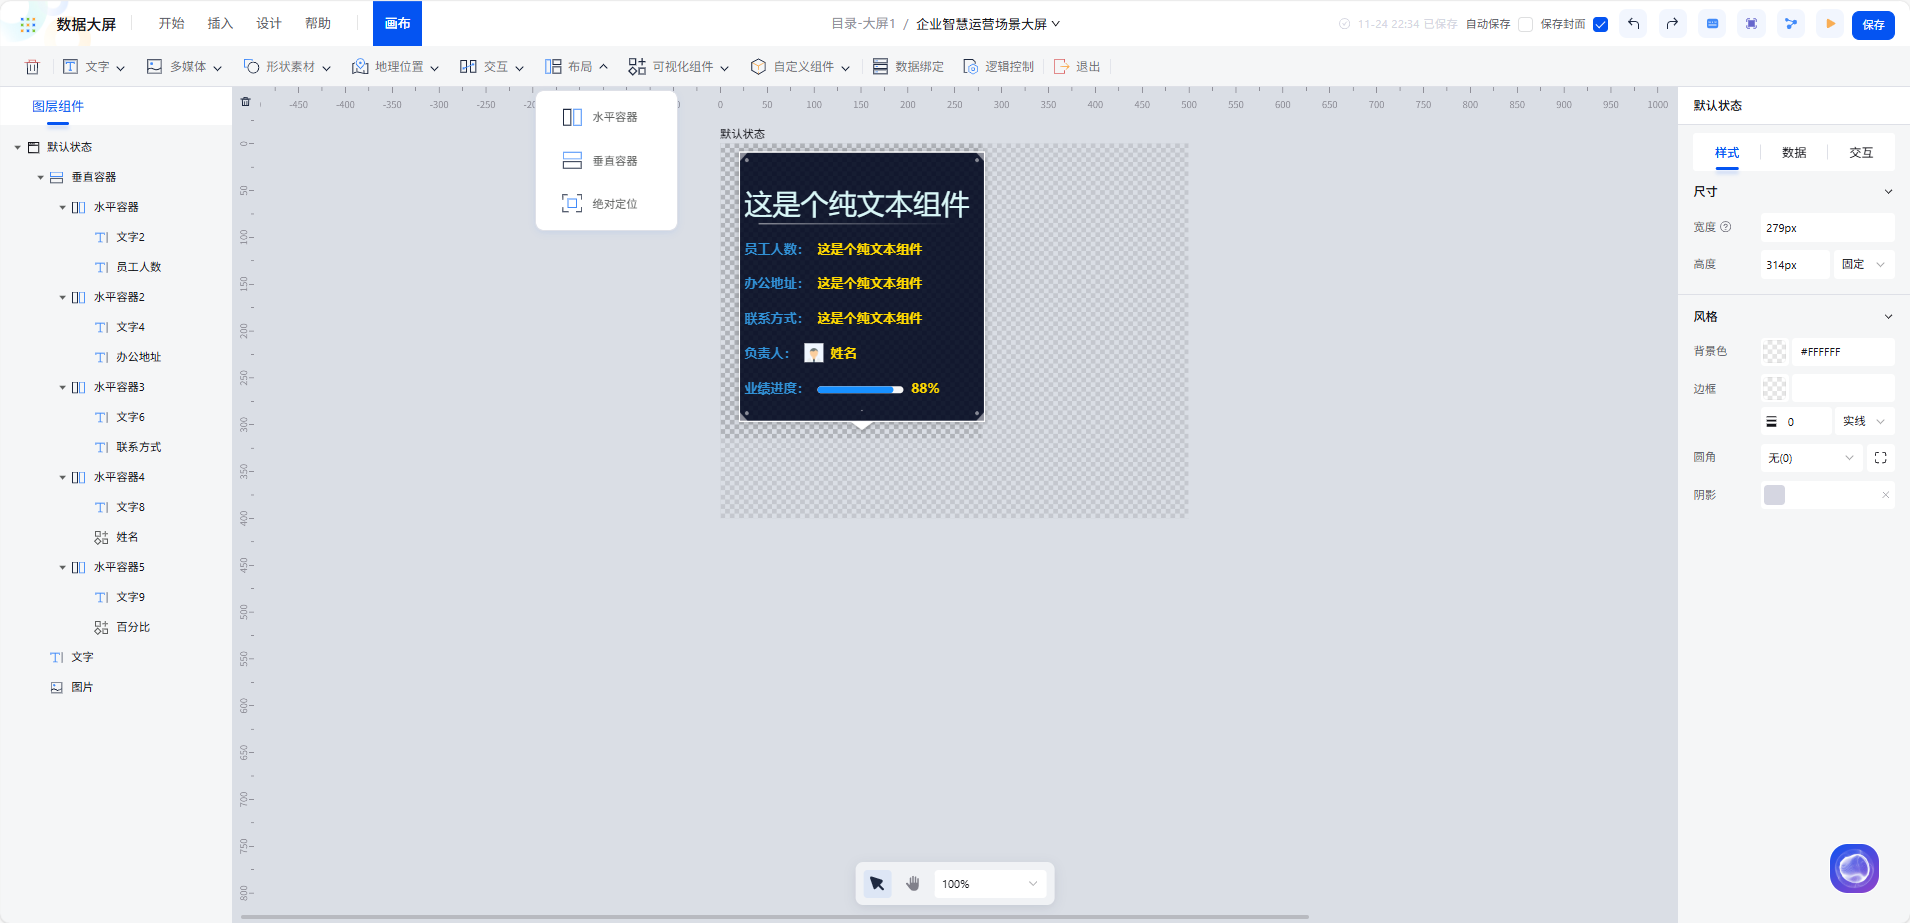The image size is (1910, 923).
Task: Open the 背景色 background color swatch
Action: [1776, 351]
